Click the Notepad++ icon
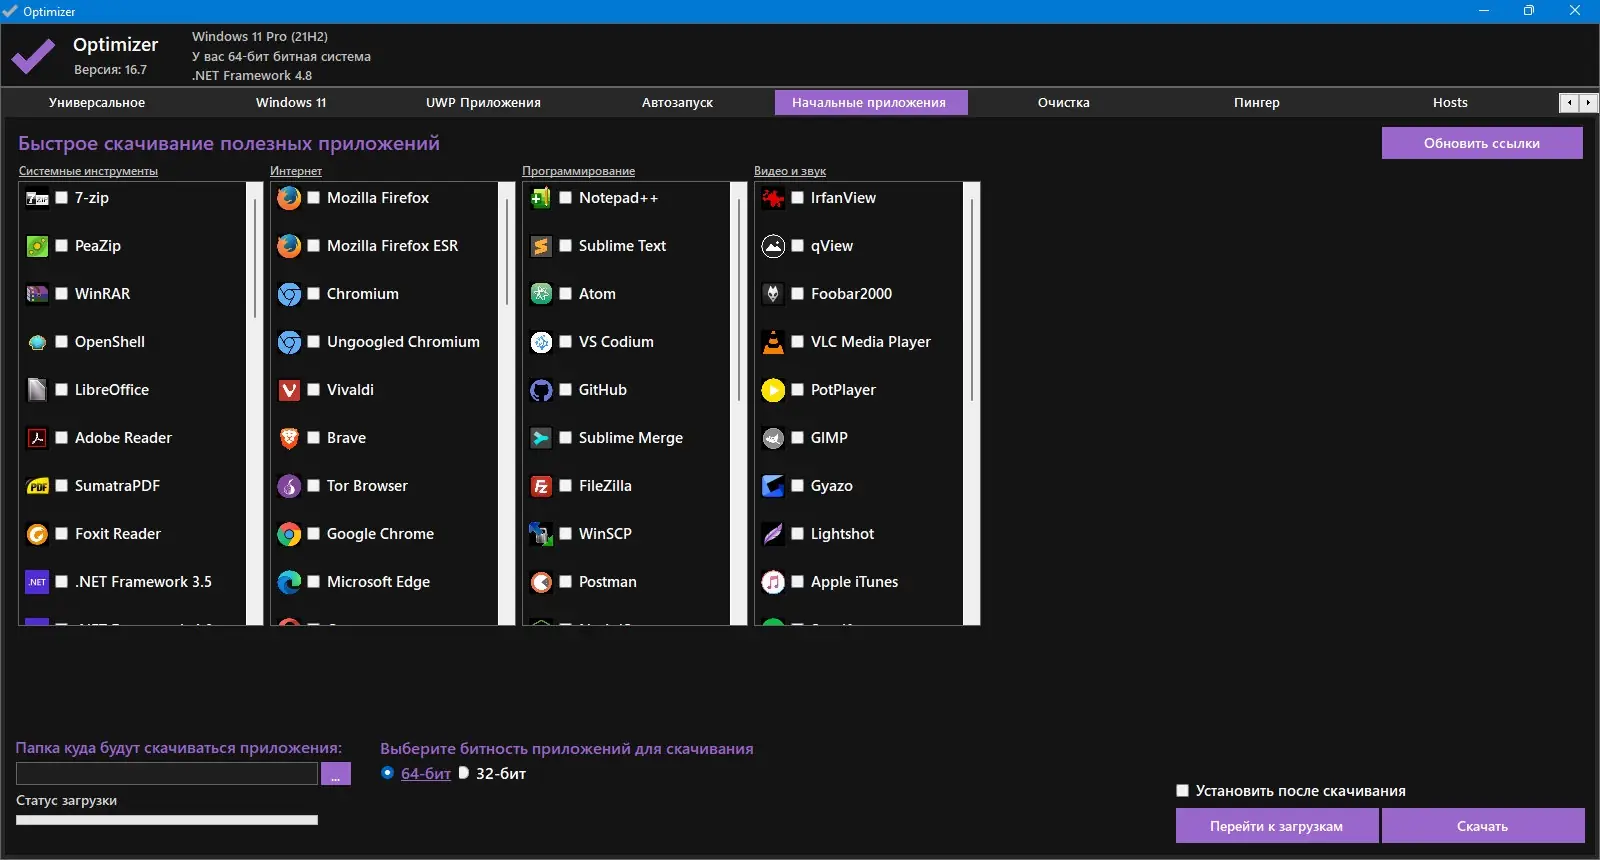The image size is (1600, 860). pos(541,198)
